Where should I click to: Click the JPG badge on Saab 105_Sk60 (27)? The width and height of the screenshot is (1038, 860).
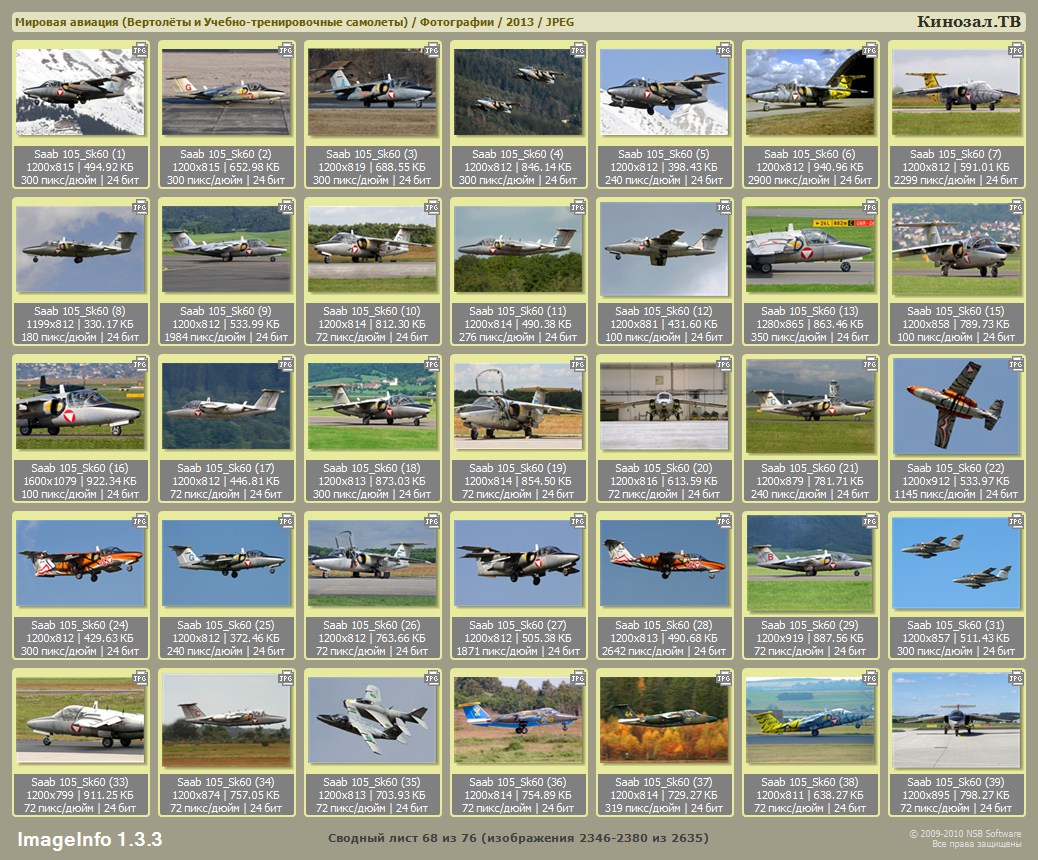(578, 522)
